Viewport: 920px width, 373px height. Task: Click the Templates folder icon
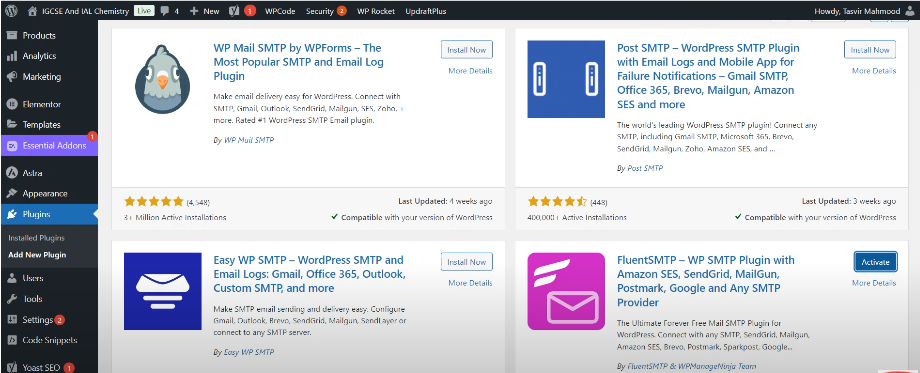11,124
